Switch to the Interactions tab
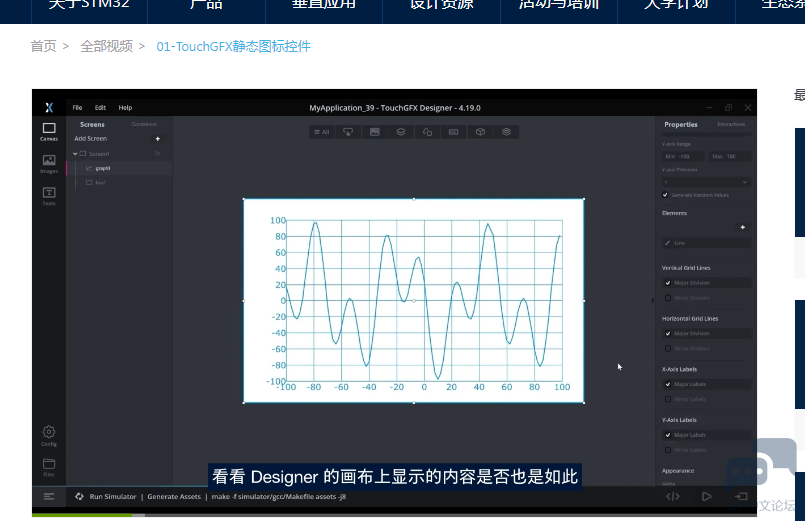The image size is (805, 521). [x=731, y=124]
